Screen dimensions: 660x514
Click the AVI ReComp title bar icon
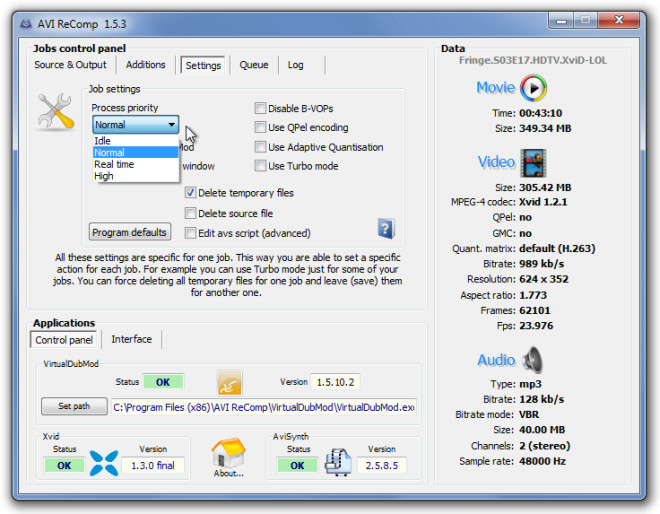click(x=26, y=24)
